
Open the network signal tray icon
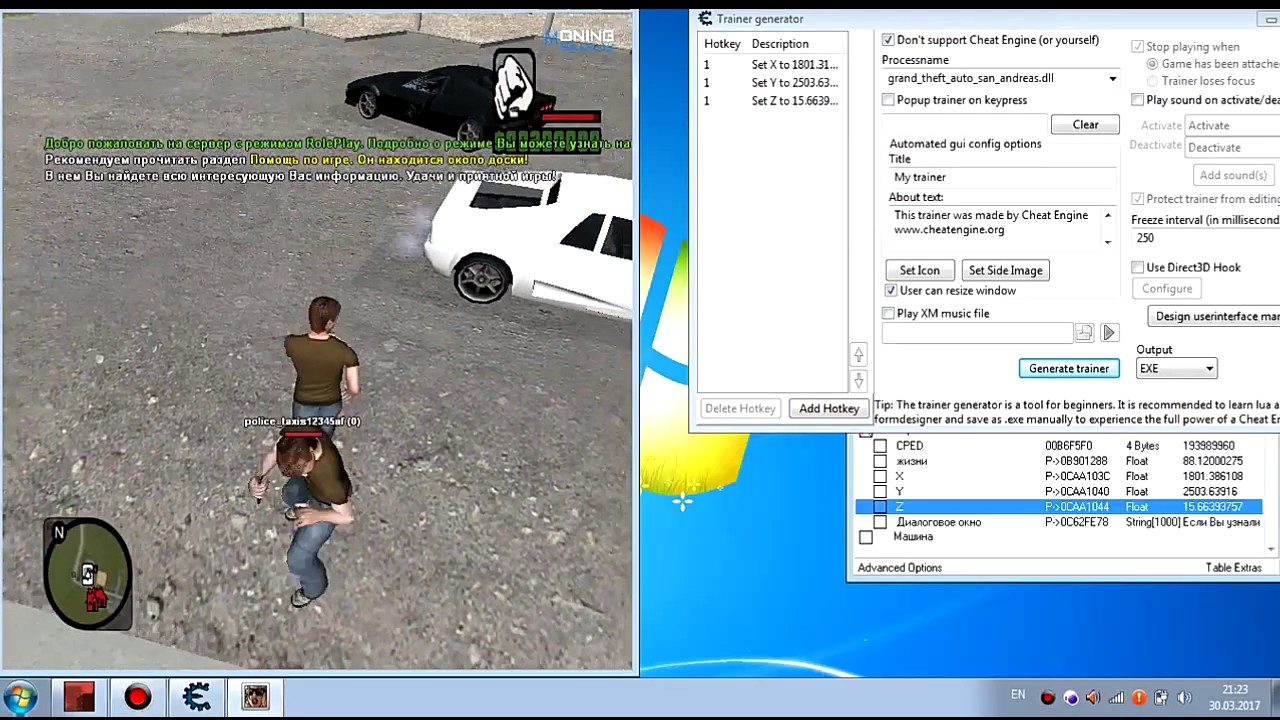pyautogui.click(x=1116, y=698)
